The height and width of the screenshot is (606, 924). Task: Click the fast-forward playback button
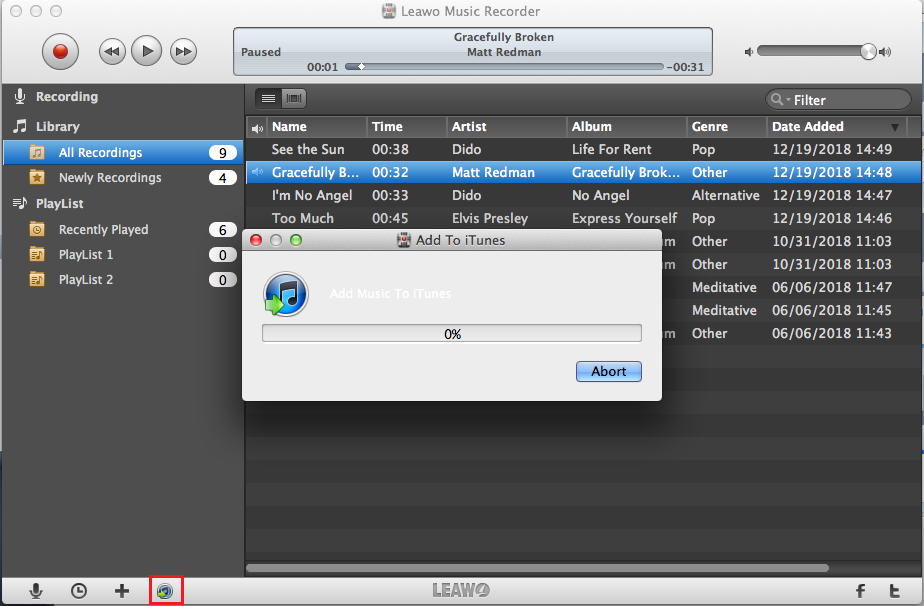pos(182,51)
